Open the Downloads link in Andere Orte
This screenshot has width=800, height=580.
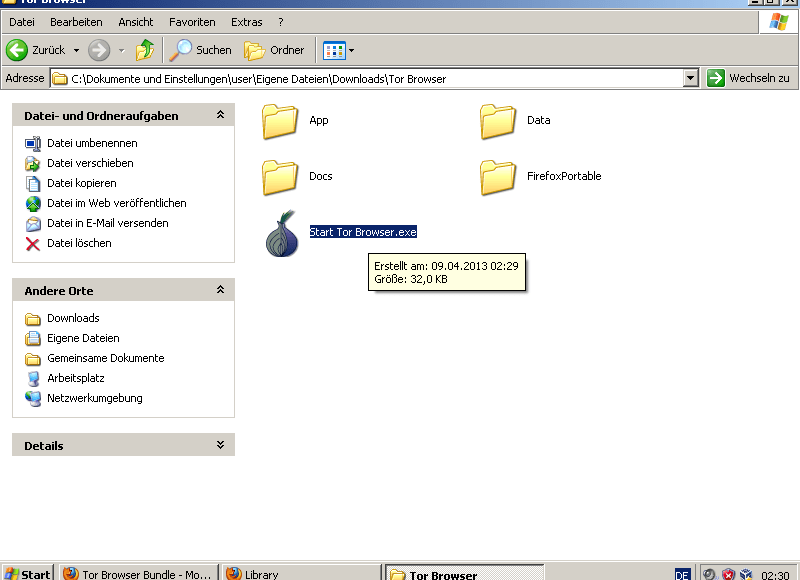73,318
